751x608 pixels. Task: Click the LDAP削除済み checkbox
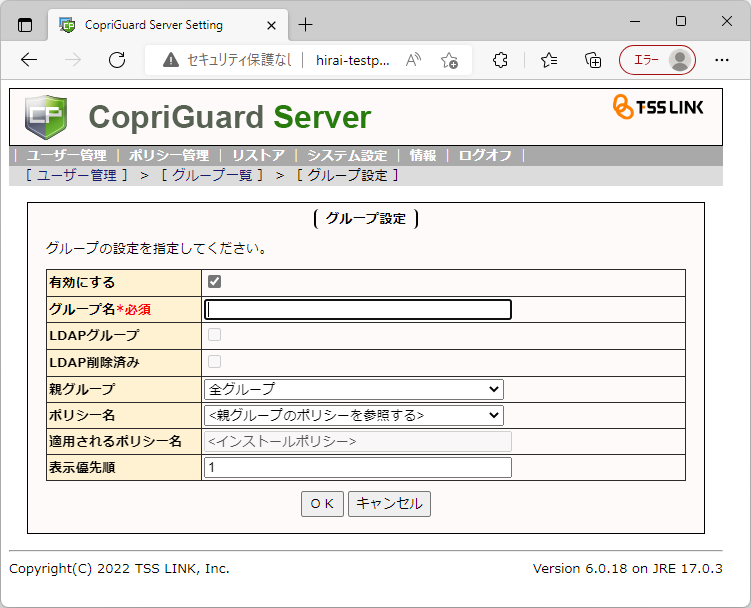(214, 361)
